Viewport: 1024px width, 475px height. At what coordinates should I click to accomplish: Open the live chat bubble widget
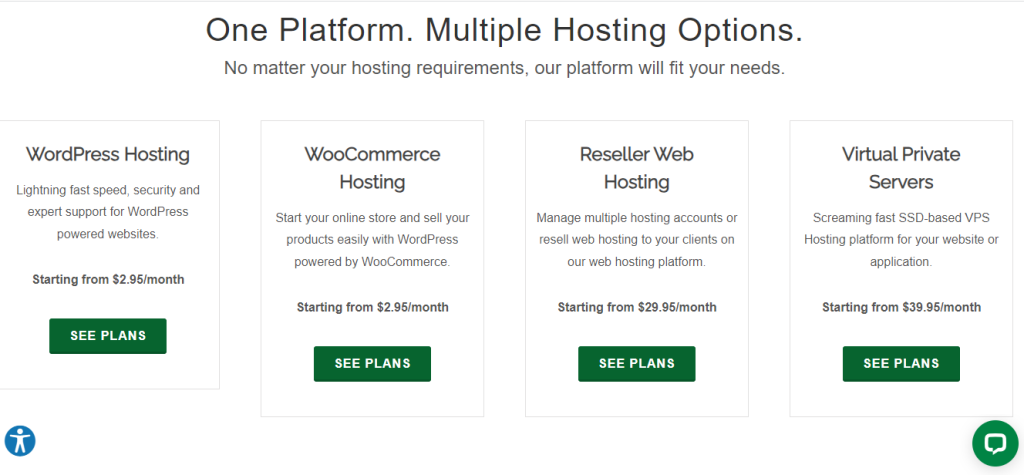[995, 443]
